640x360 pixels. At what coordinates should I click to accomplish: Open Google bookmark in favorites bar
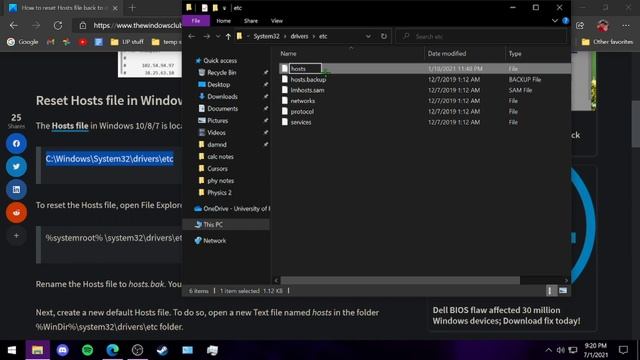23,42
